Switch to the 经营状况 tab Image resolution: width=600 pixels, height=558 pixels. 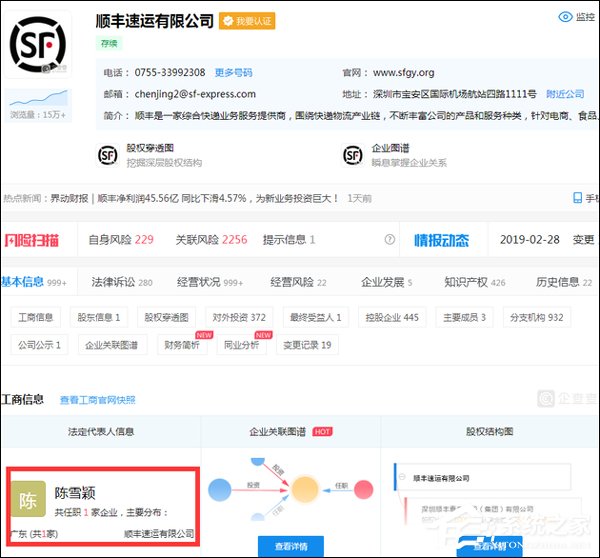click(210, 282)
